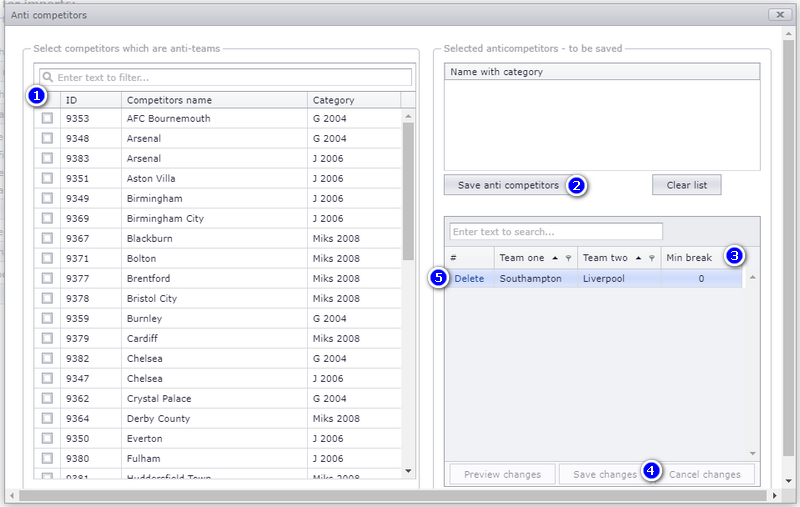Screen dimensions: 800x507
Task: Click Min break value 0
Action: point(702,278)
